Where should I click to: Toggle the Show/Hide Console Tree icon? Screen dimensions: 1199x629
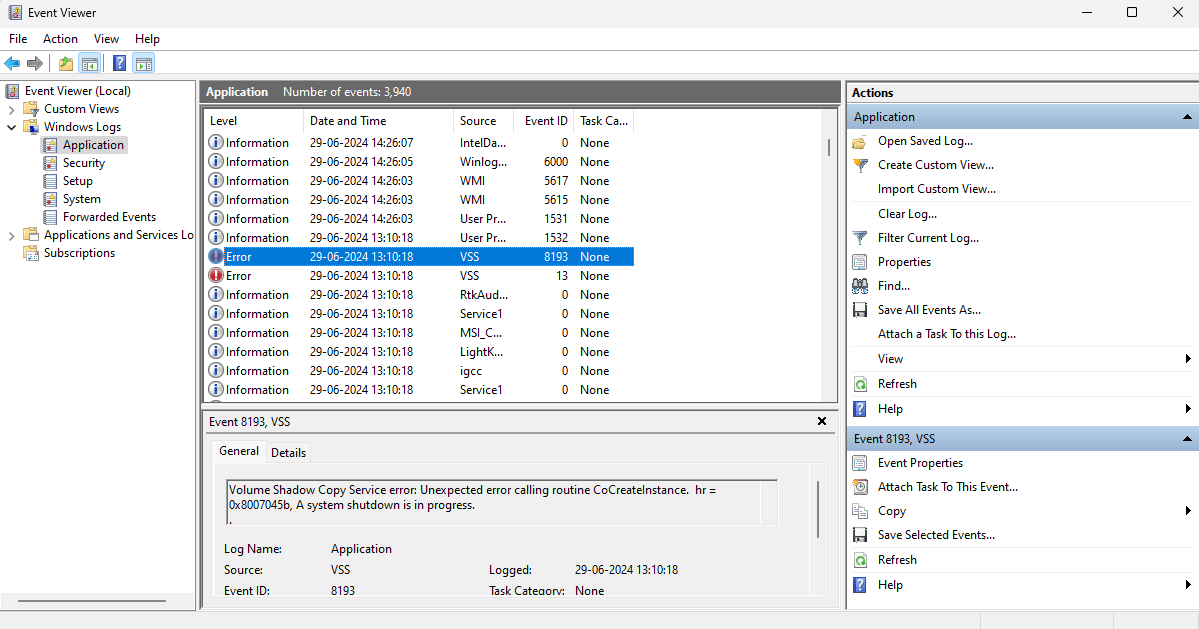click(x=89, y=63)
